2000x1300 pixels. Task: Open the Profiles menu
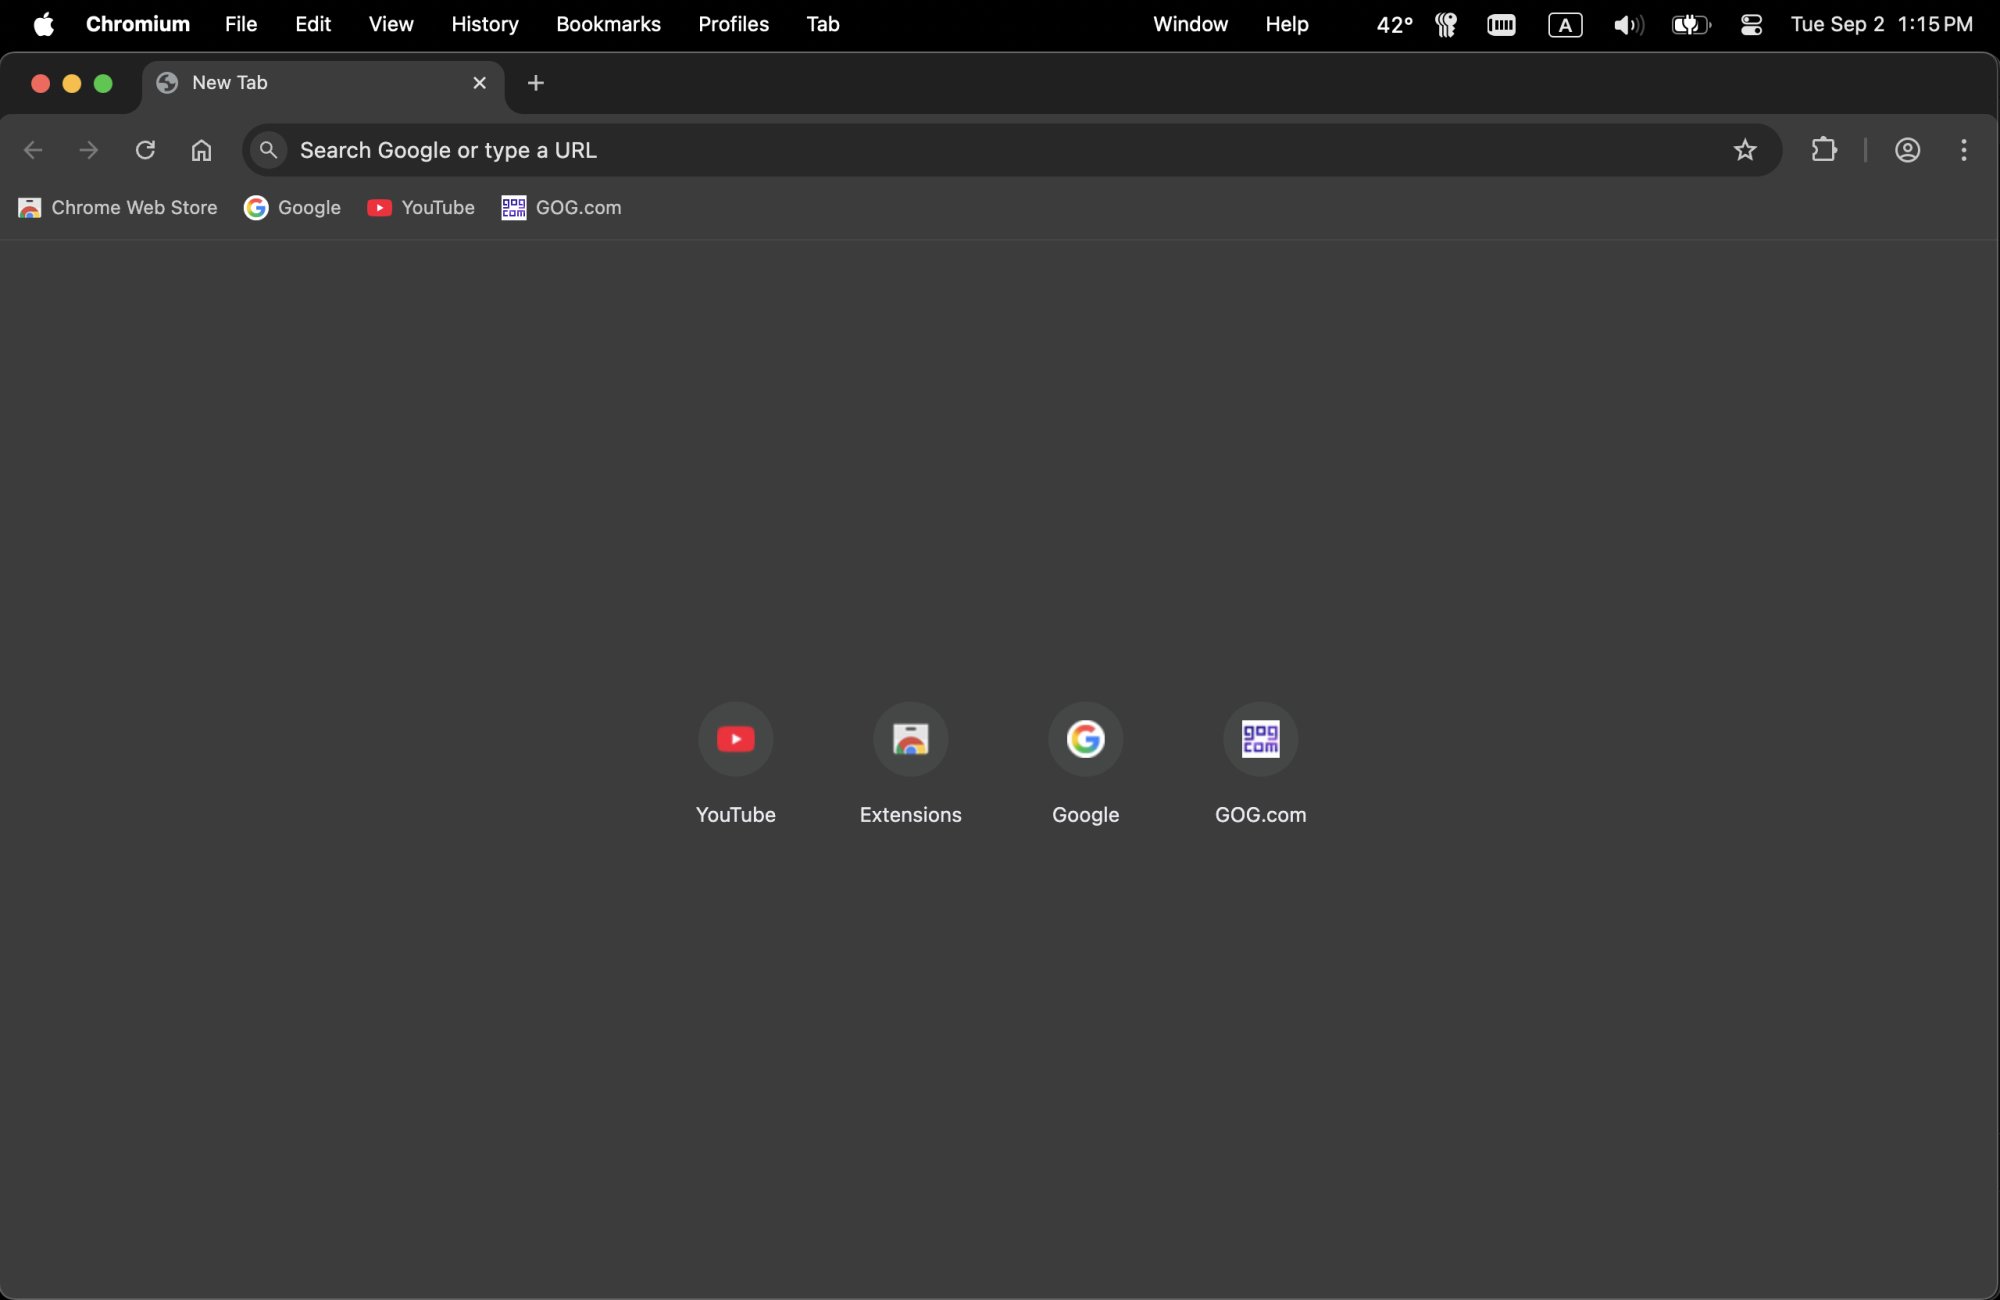733,24
